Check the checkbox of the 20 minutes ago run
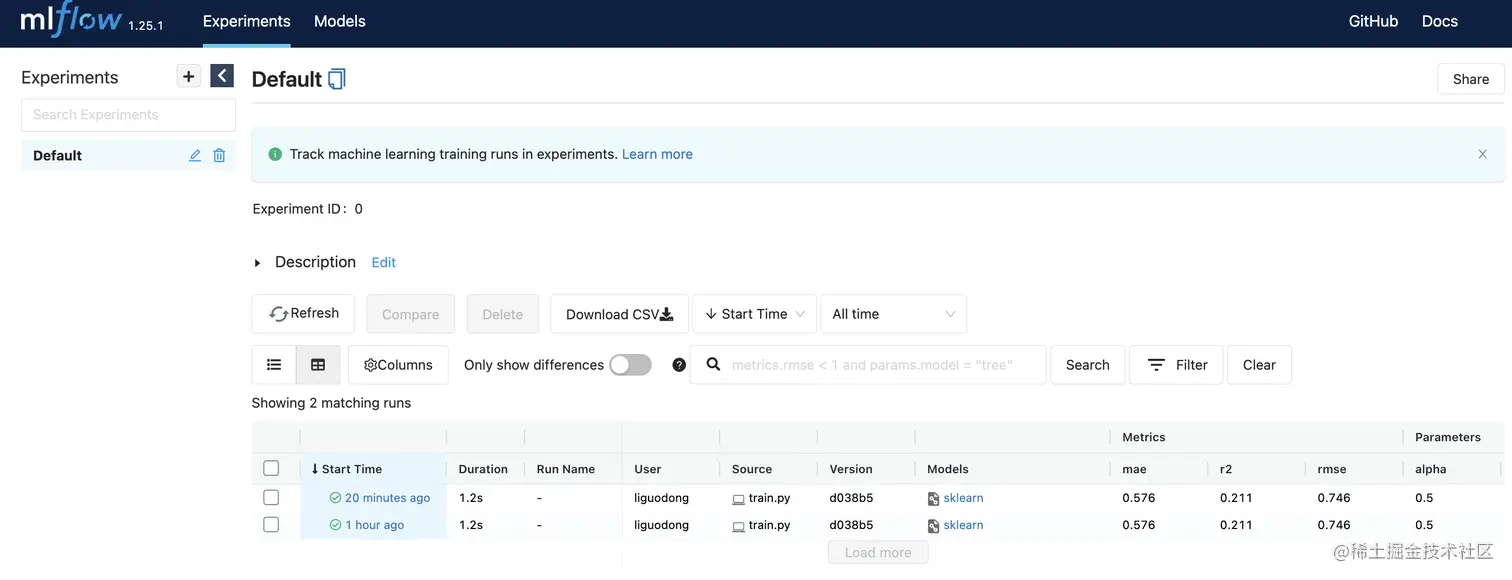Screen dimensions: 1512x580 [271, 497]
